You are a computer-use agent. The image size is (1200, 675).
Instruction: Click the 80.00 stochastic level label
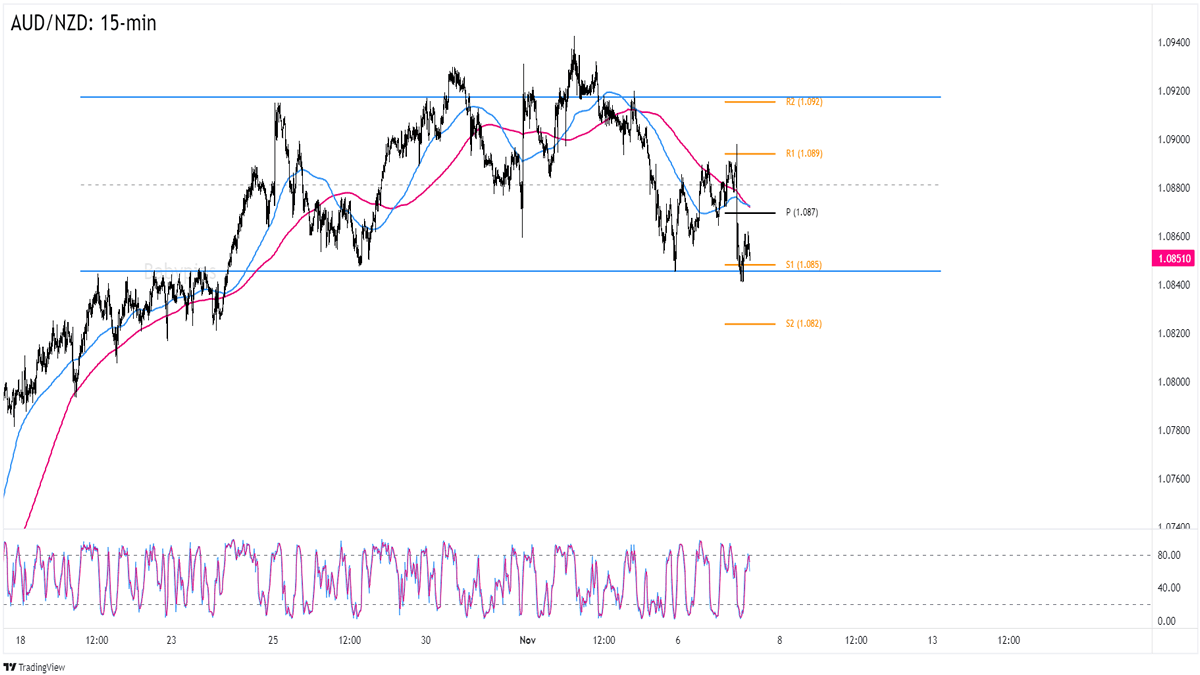[x=1167, y=555]
